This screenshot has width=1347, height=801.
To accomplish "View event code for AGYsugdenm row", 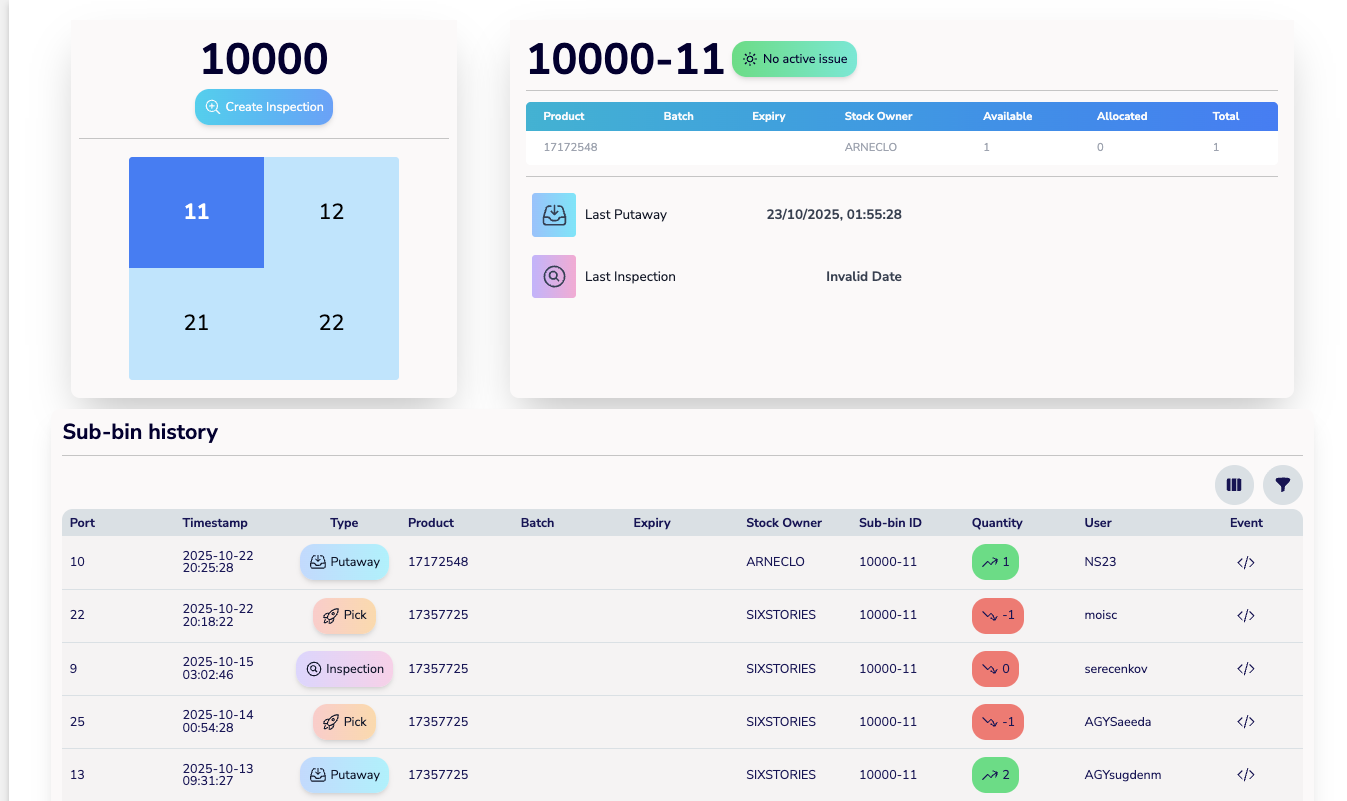I will 1246,775.
